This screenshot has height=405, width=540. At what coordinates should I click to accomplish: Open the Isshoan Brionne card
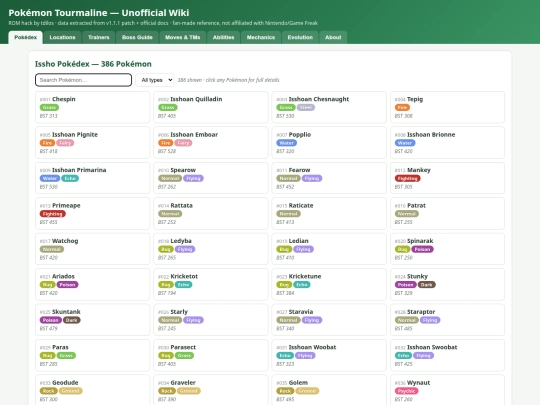click(447, 143)
